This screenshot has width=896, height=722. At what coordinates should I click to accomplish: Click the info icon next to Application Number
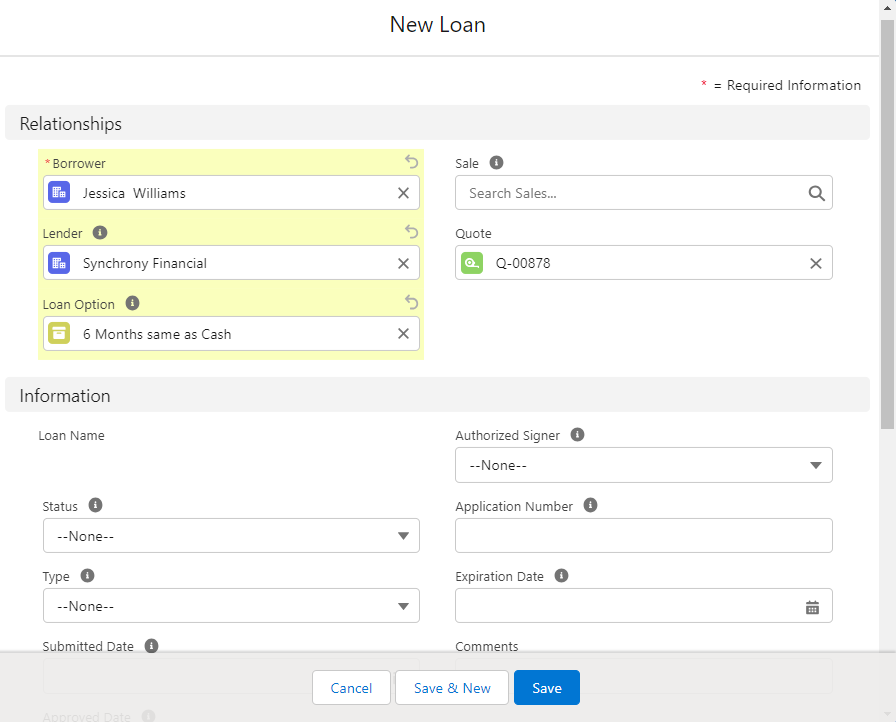590,505
